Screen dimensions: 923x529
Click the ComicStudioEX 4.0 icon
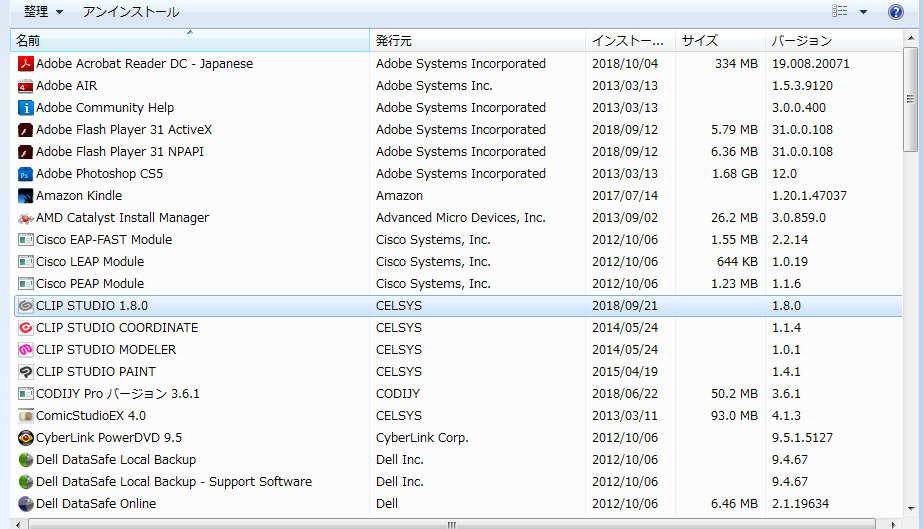click(x=26, y=416)
